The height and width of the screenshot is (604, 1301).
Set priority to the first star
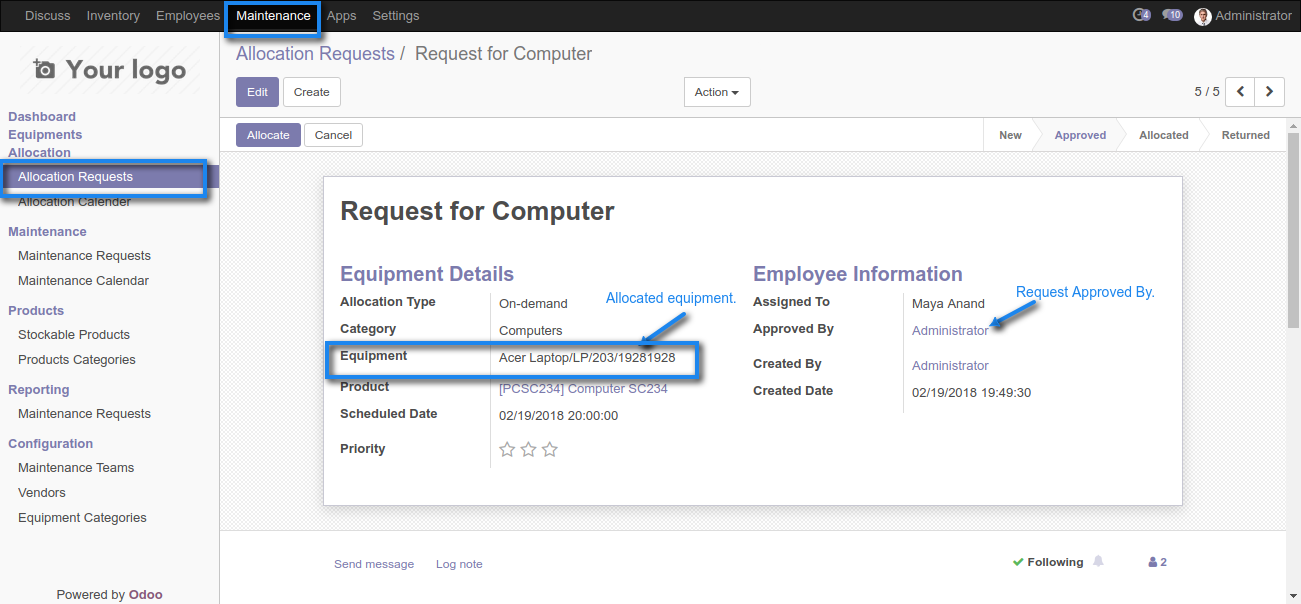tap(507, 449)
